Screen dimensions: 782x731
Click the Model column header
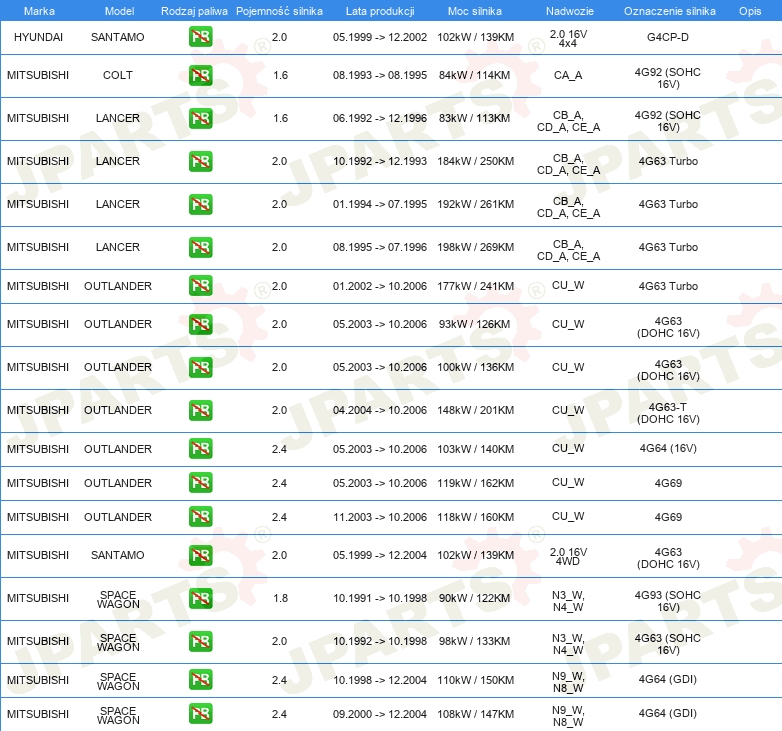tap(118, 11)
